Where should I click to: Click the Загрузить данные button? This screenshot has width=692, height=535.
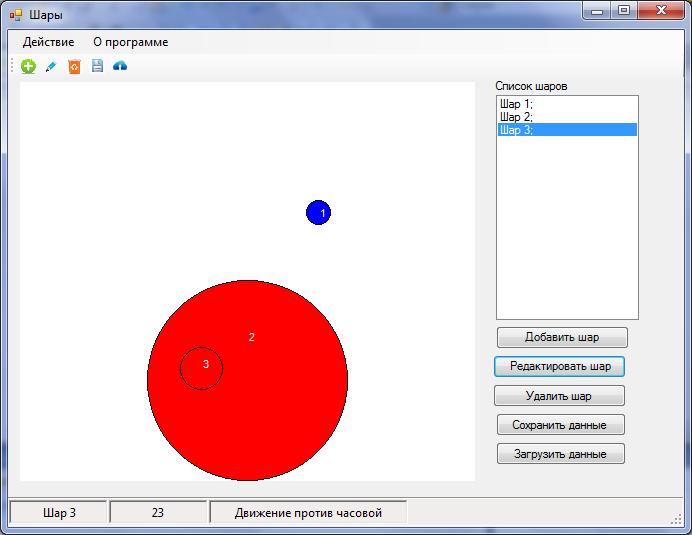[560, 454]
